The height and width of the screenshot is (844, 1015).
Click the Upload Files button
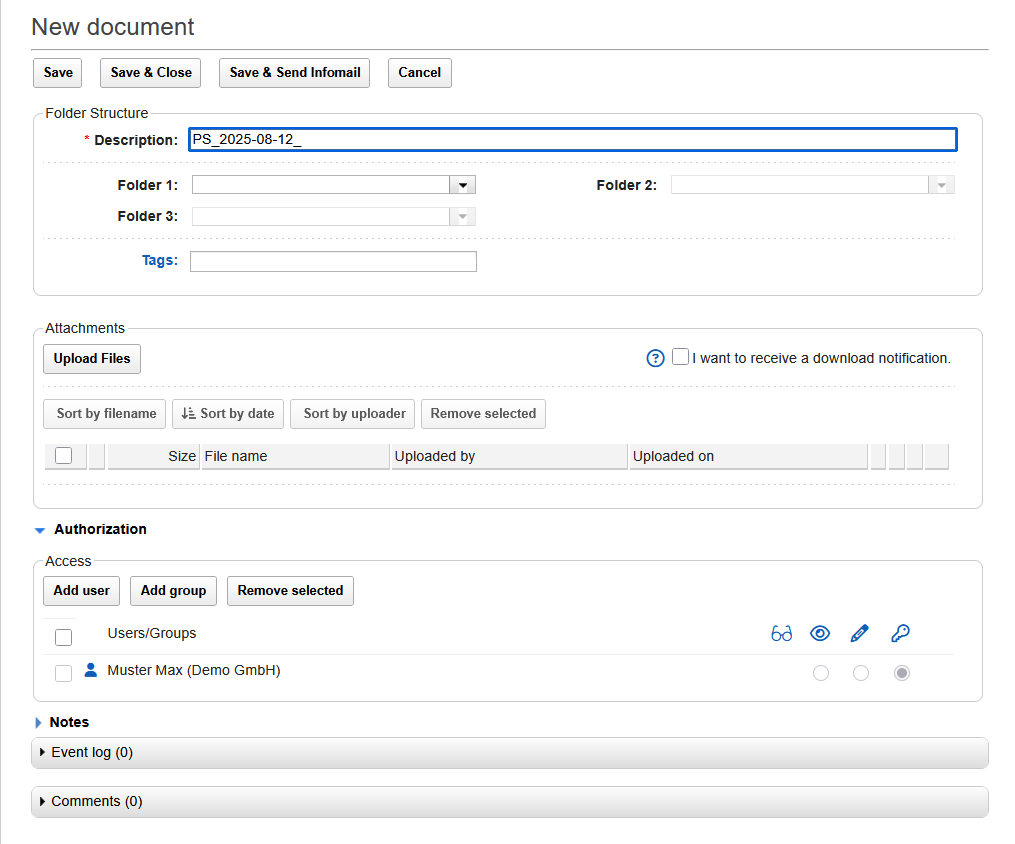[x=92, y=359]
